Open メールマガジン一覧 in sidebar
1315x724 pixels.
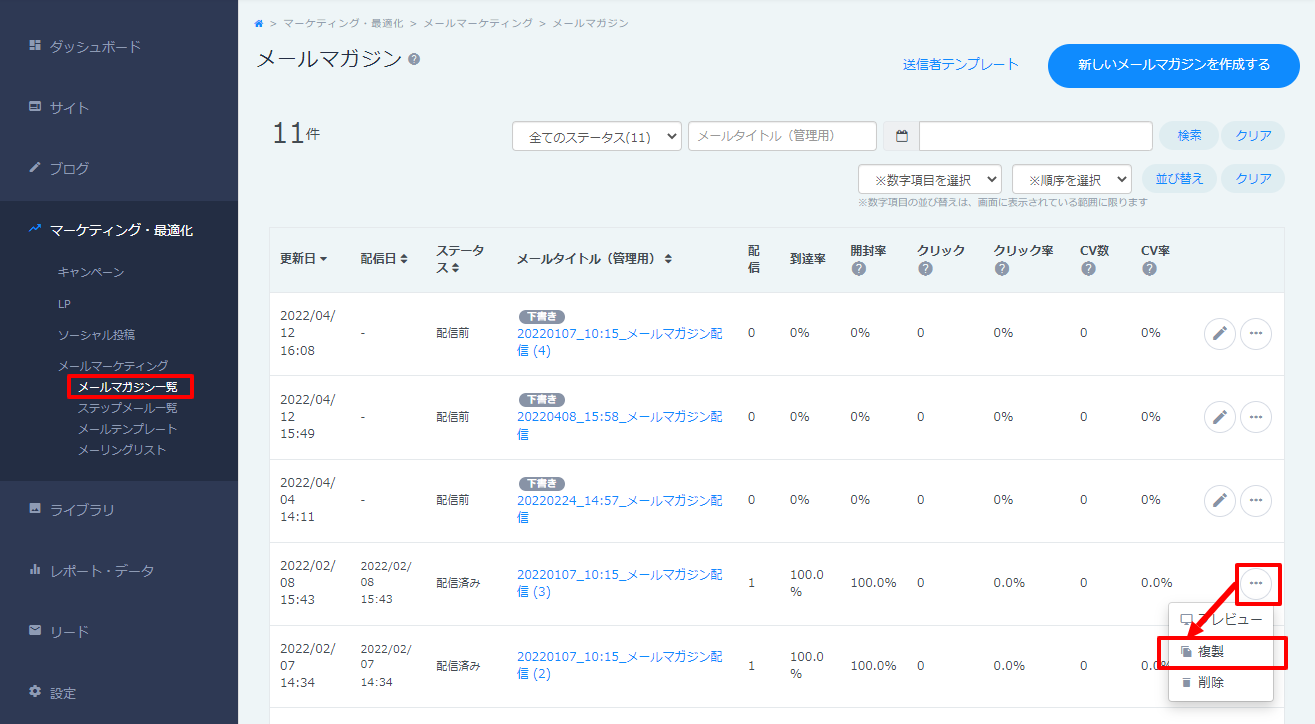coord(128,386)
